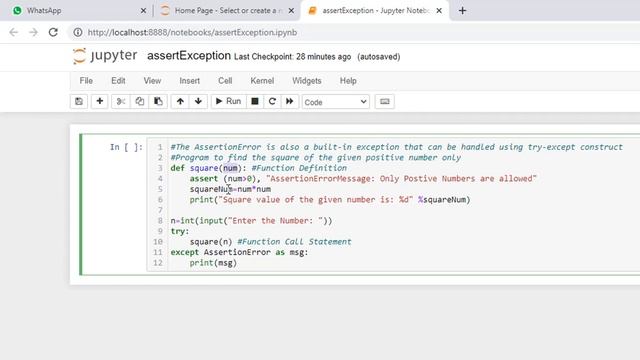This screenshot has width=640, height=360.
Task: Paste cells below icon
Action: point(158,102)
